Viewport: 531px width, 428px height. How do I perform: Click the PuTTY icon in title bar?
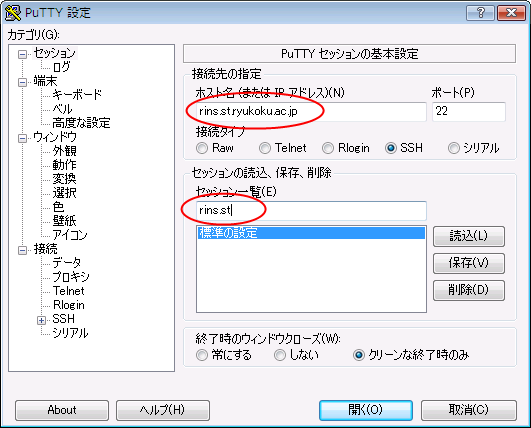coord(13,13)
